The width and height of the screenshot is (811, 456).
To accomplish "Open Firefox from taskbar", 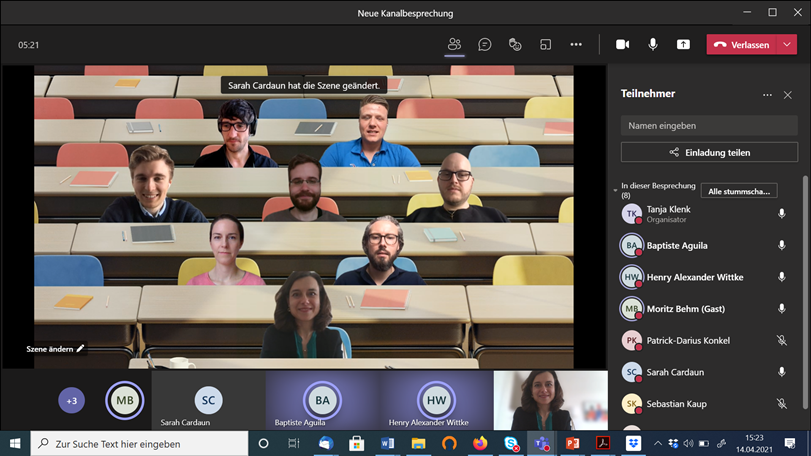I will tap(480, 444).
